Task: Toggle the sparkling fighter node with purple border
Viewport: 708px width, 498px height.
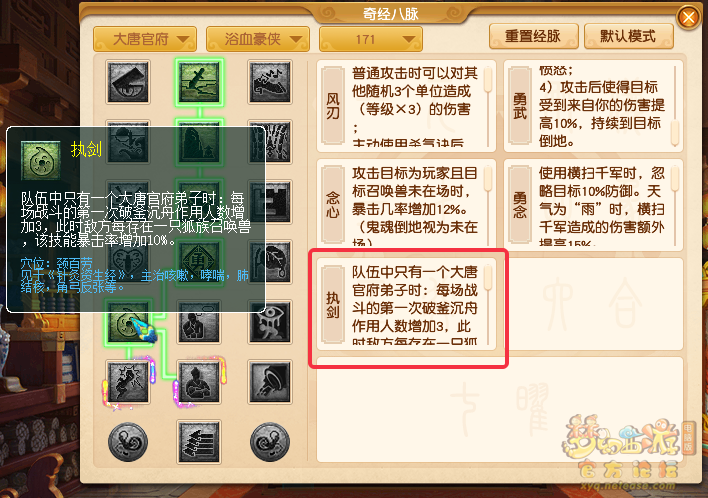Action: click(128, 382)
